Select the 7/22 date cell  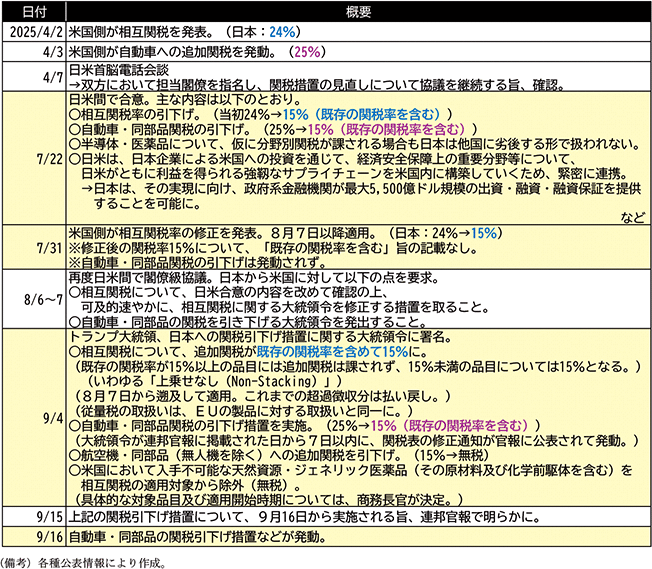[33, 159]
